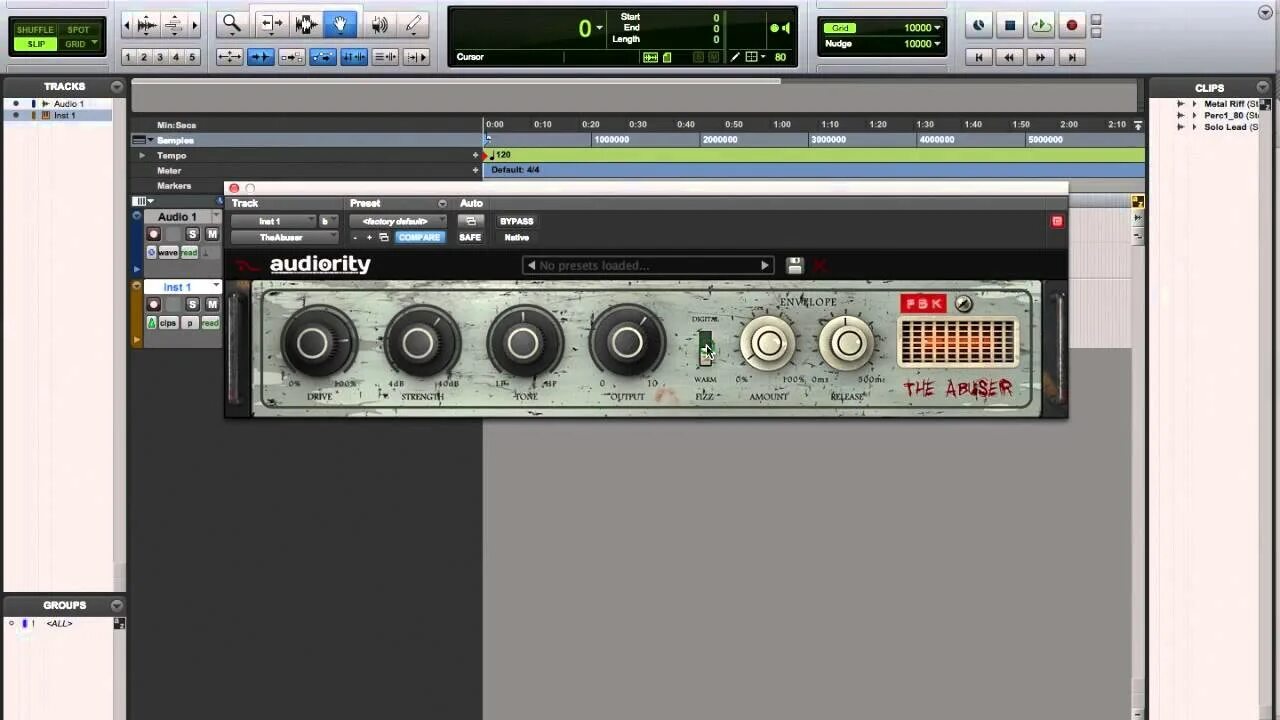Open plugin Track selector Inst 1
1280x720 pixels.
coord(272,221)
